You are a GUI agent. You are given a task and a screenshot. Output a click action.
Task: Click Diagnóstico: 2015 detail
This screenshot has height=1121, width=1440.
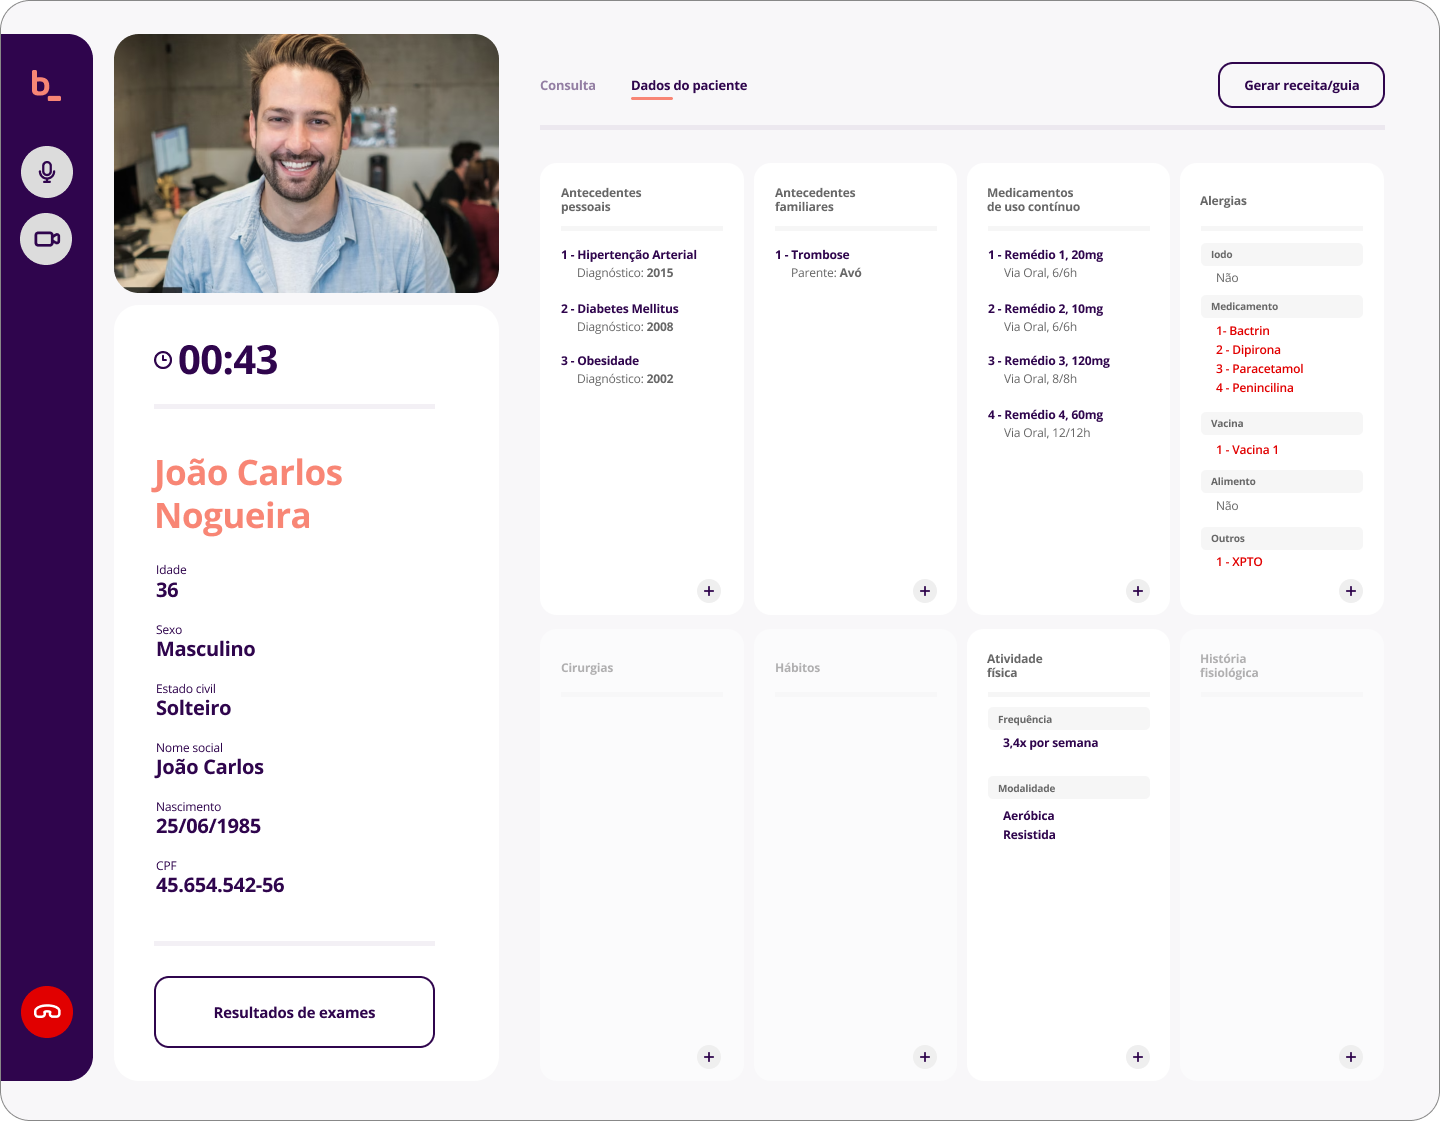pos(625,273)
